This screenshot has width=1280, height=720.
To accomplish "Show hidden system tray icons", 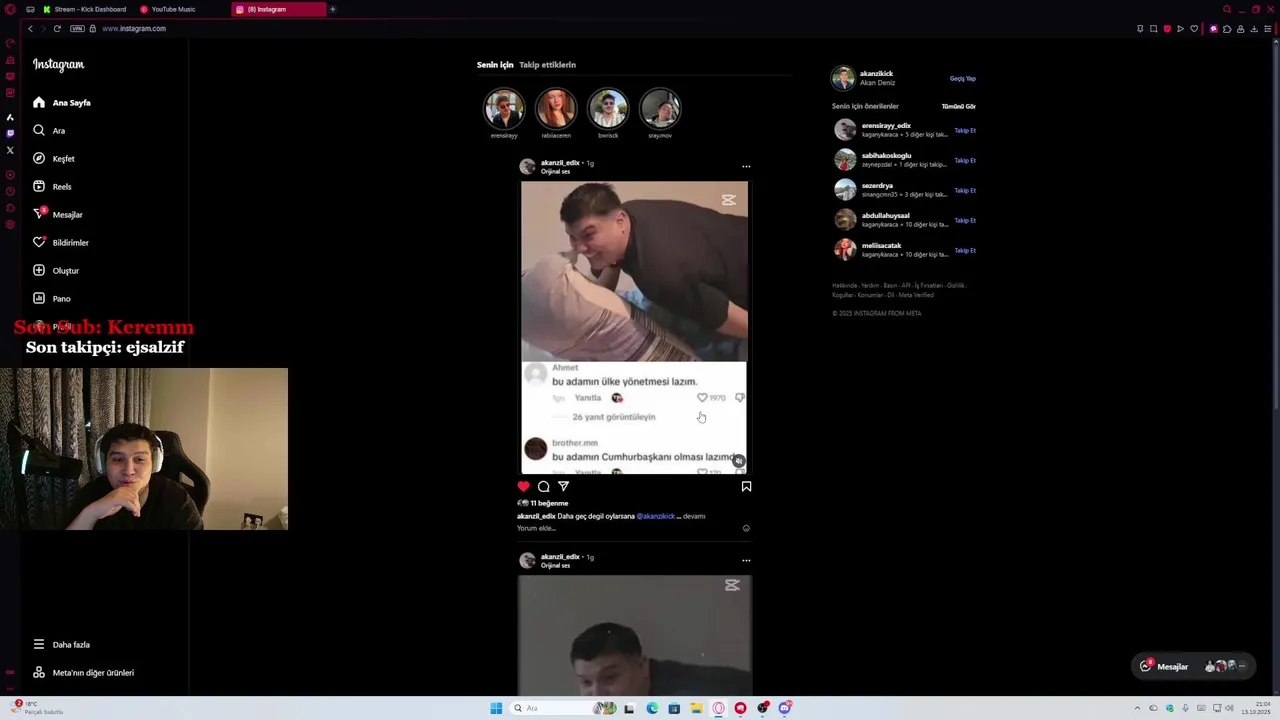I will point(1136,708).
